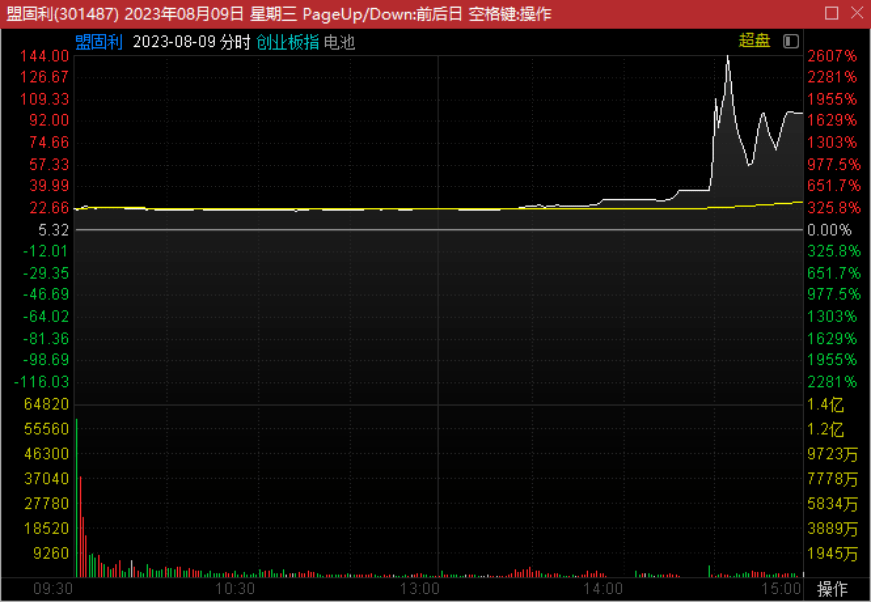Click the 15:00 closing time marker
The width and height of the screenshot is (871, 603).
(x=780, y=589)
